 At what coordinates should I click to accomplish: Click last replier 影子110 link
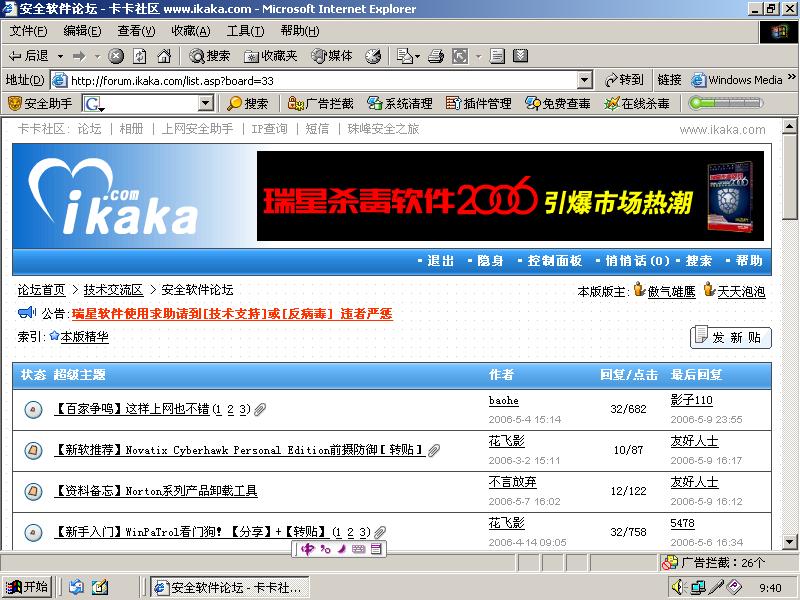(691, 400)
